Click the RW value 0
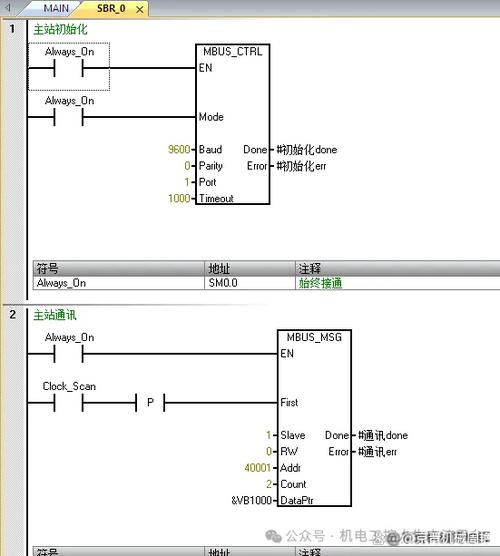The height and width of the screenshot is (556, 500). pyautogui.click(x=269, y=451)
